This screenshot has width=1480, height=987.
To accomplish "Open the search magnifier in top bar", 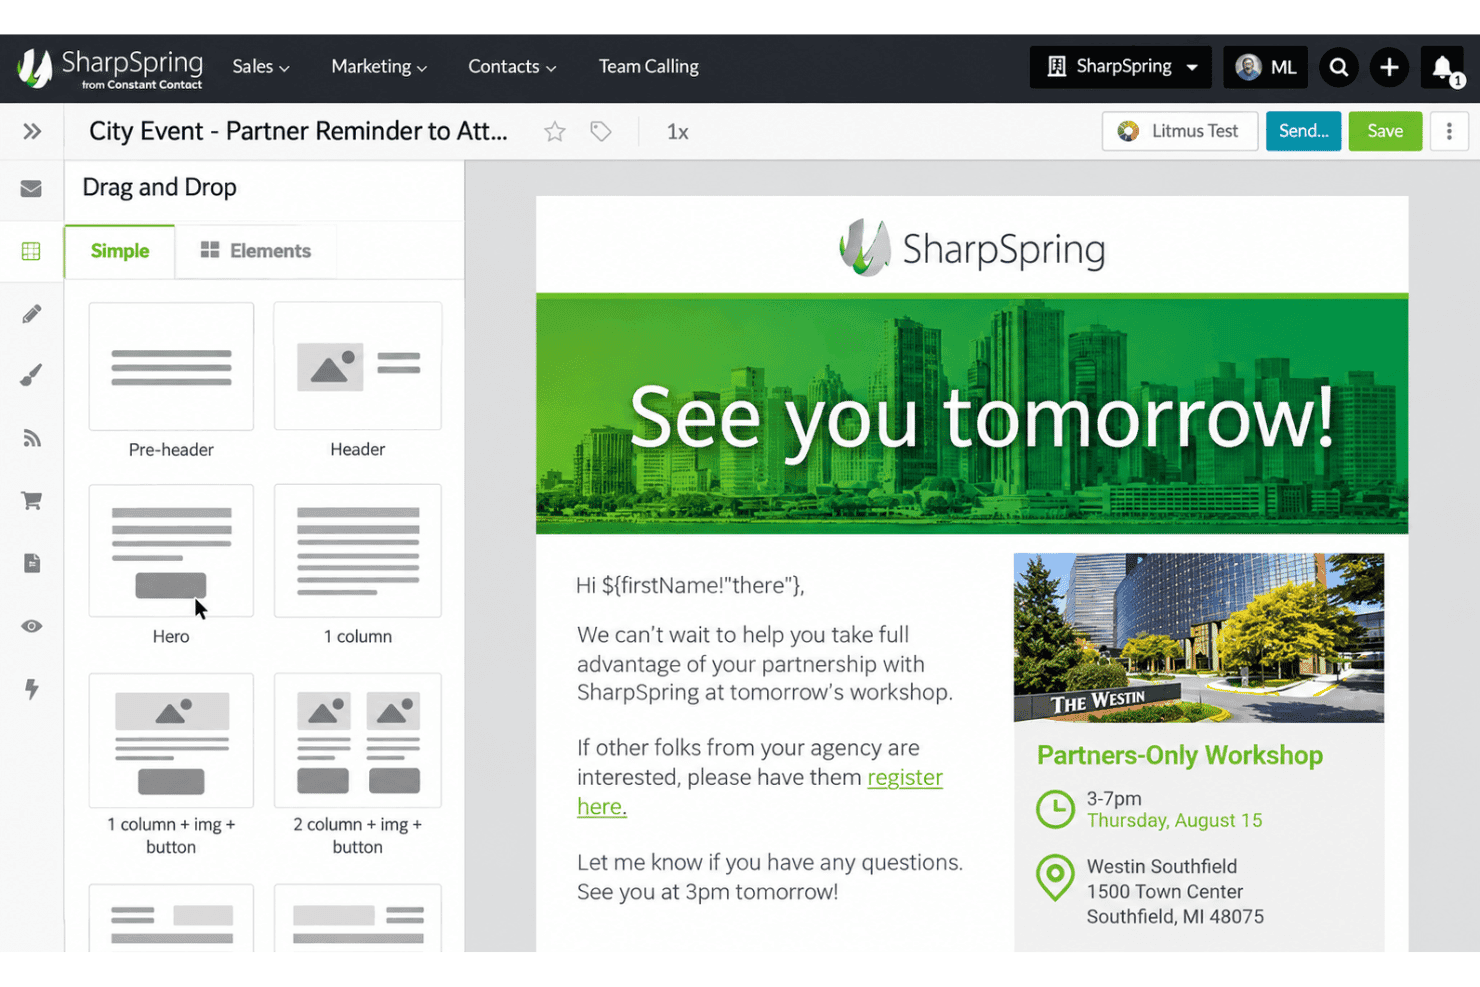I will point(1339,67).
